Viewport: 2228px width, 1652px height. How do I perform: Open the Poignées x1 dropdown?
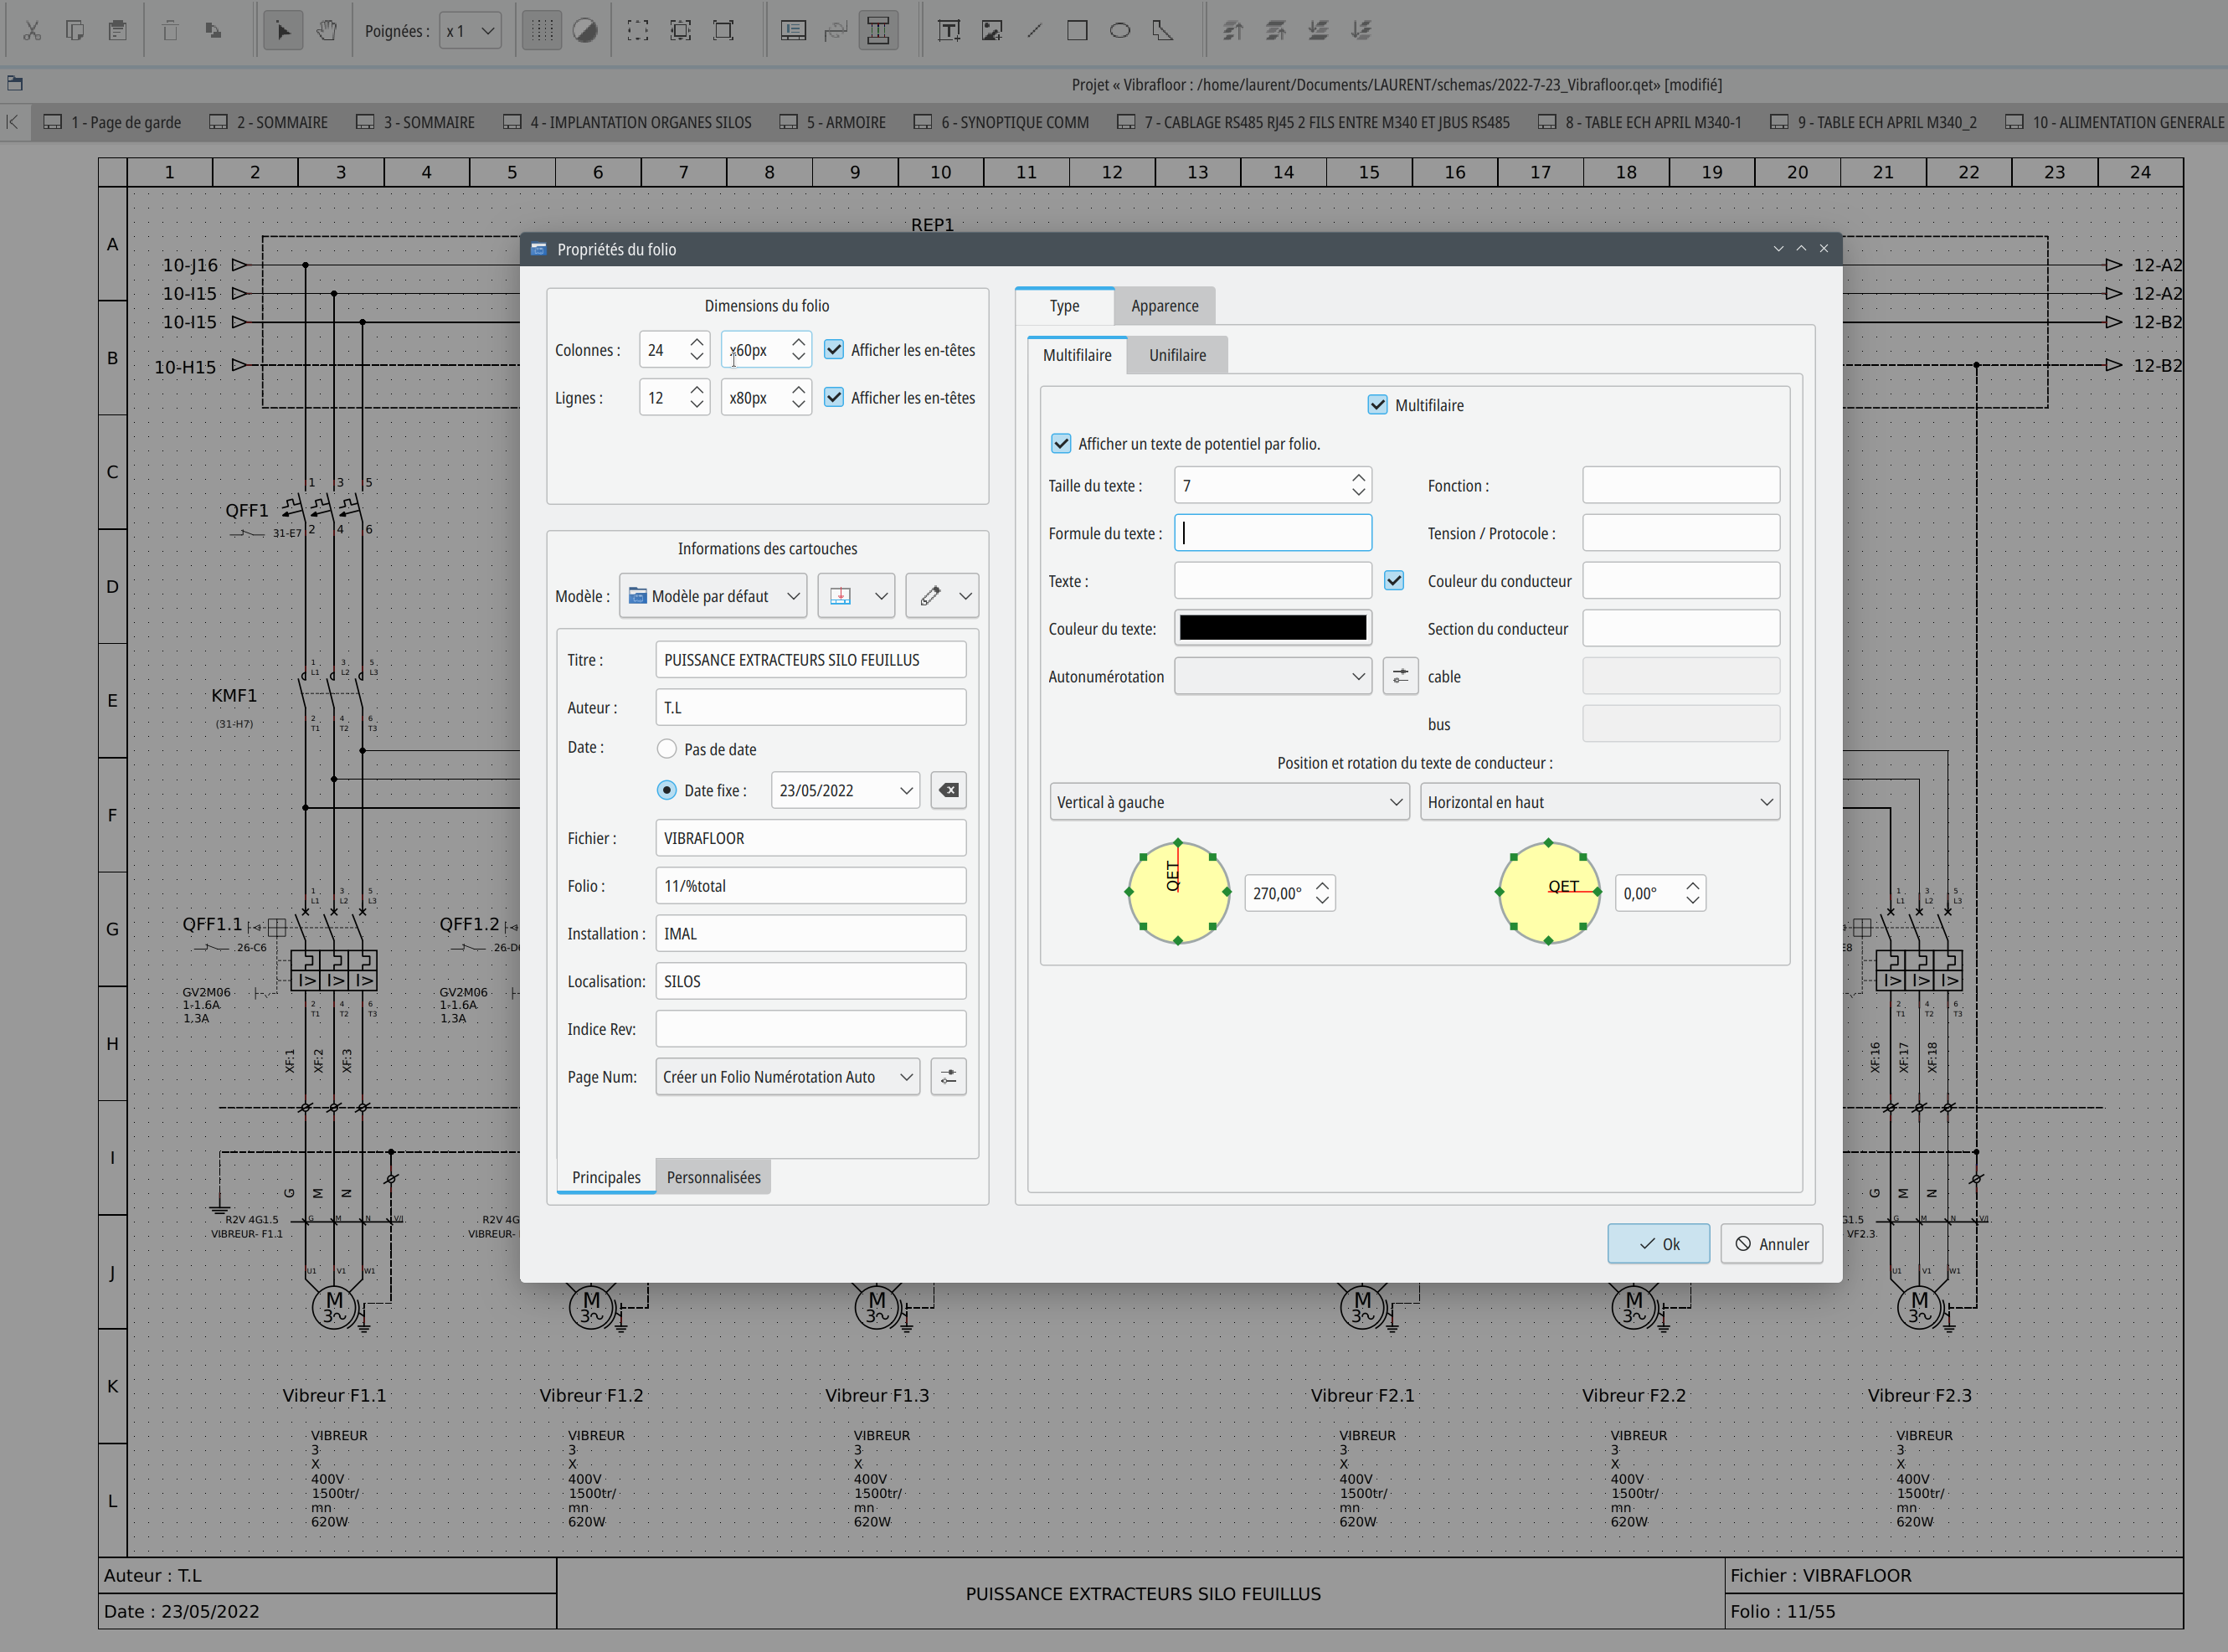(470, 30)
